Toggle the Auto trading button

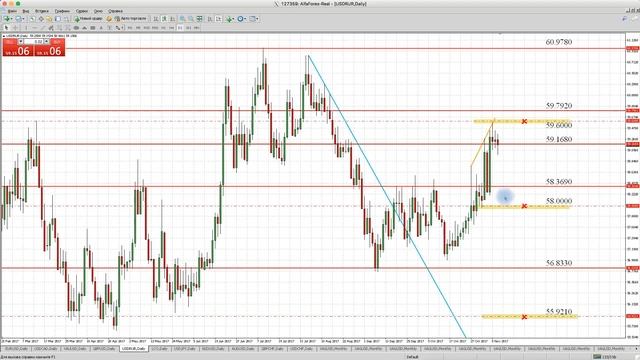131,19
